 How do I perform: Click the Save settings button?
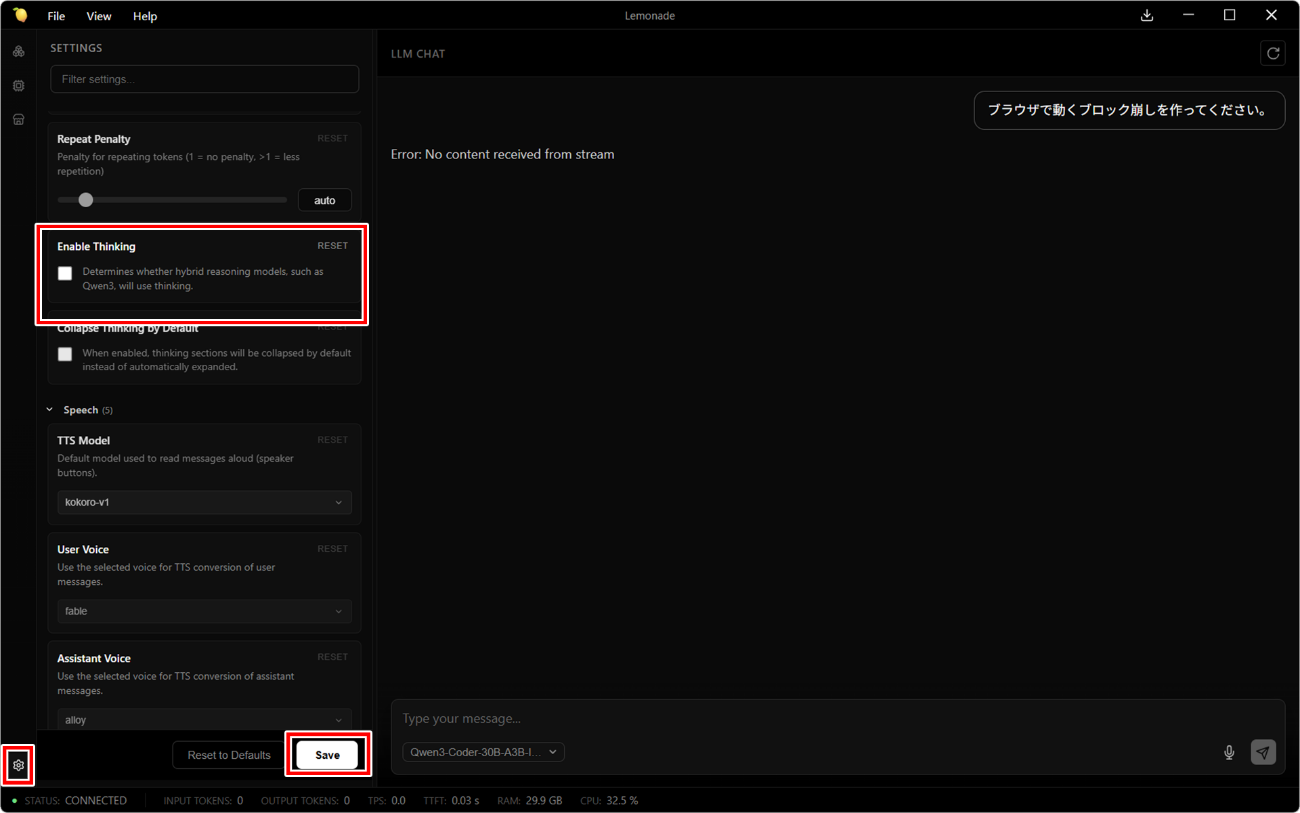(327, 755)
